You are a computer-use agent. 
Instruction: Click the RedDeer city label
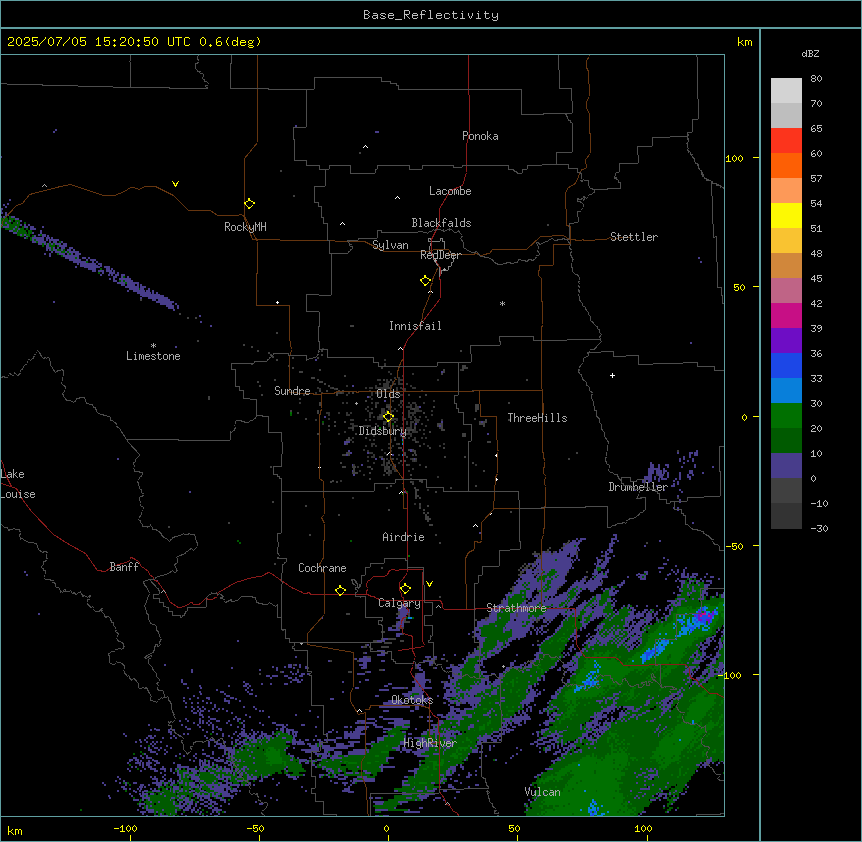click(x=440, y=255)
